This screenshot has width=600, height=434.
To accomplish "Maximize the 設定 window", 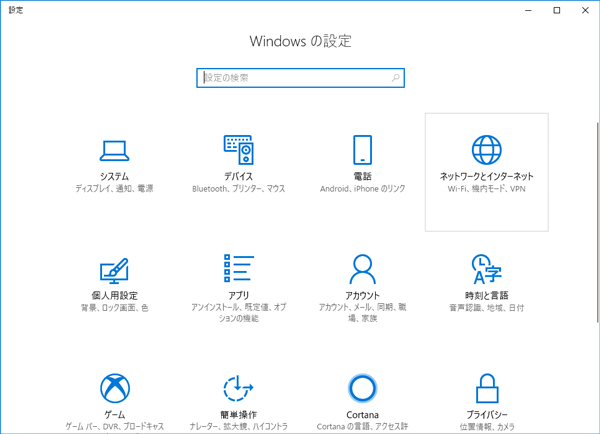I will click(x=557, y=10).
